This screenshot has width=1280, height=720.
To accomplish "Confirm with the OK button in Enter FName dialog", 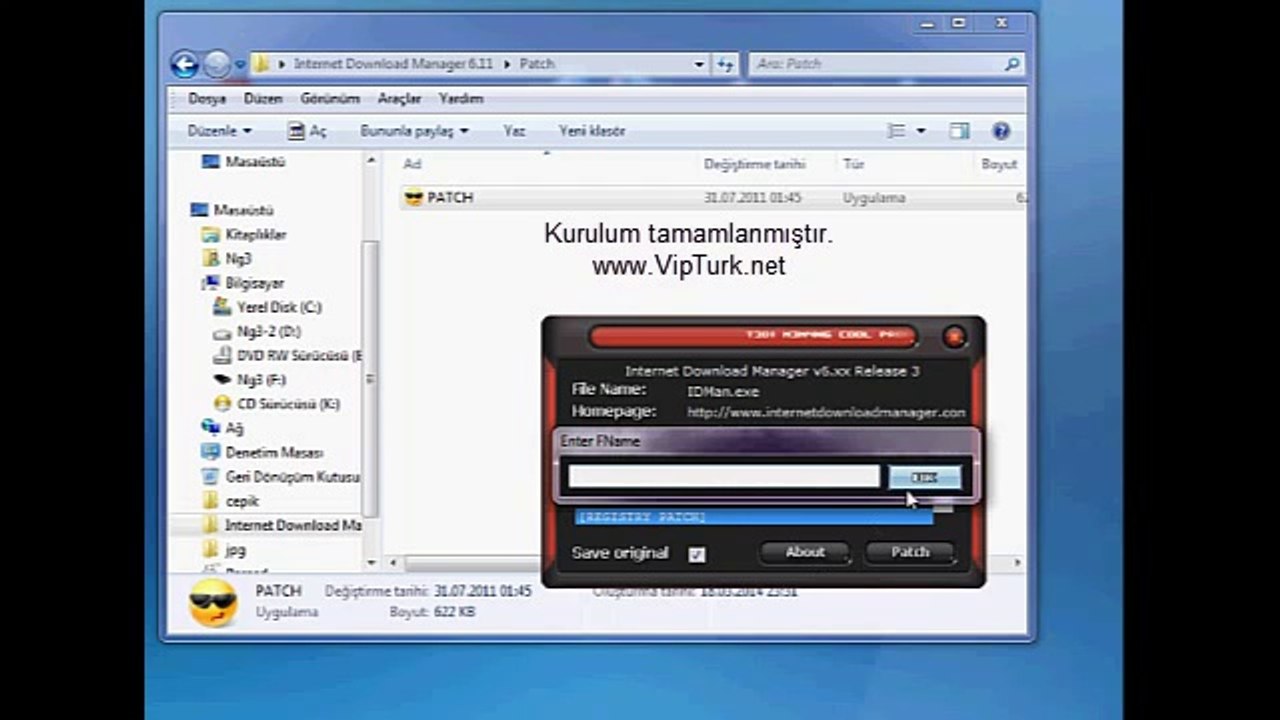I will [925, 478].
